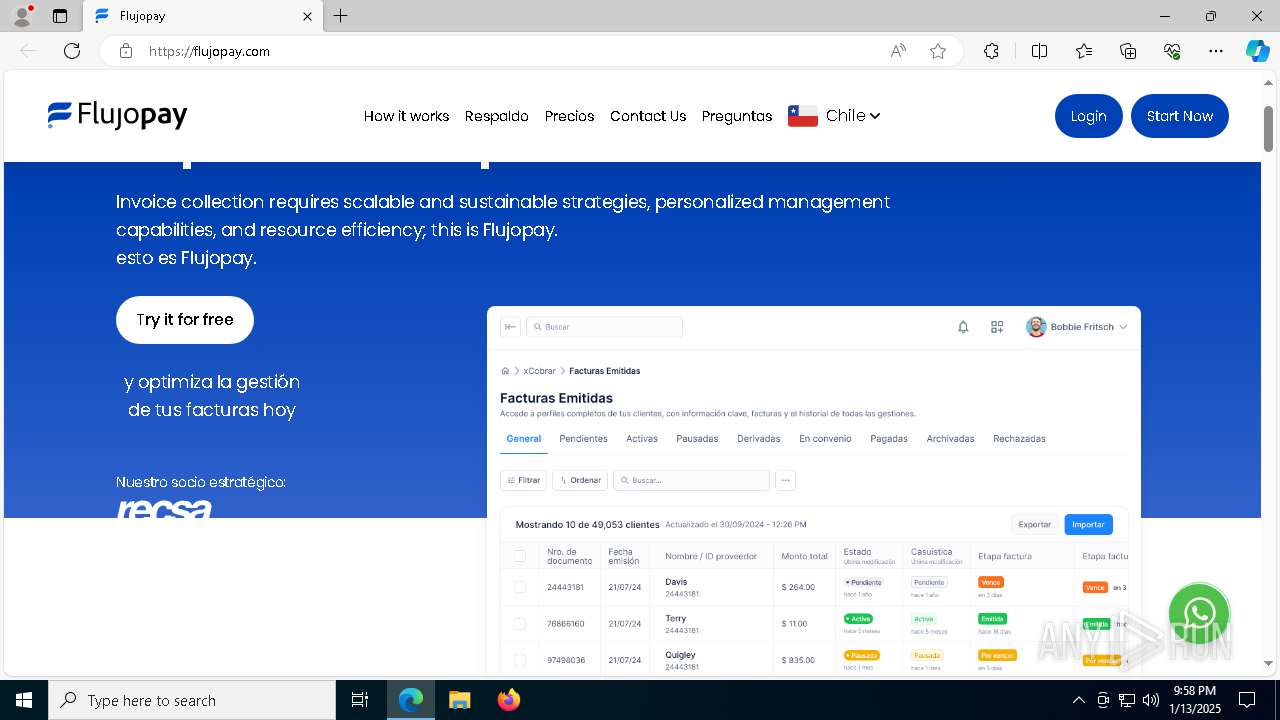Click the Login button
The width and height of the screenshot is (1280, 720).
pyautogui.click(x=1088, y=116)
